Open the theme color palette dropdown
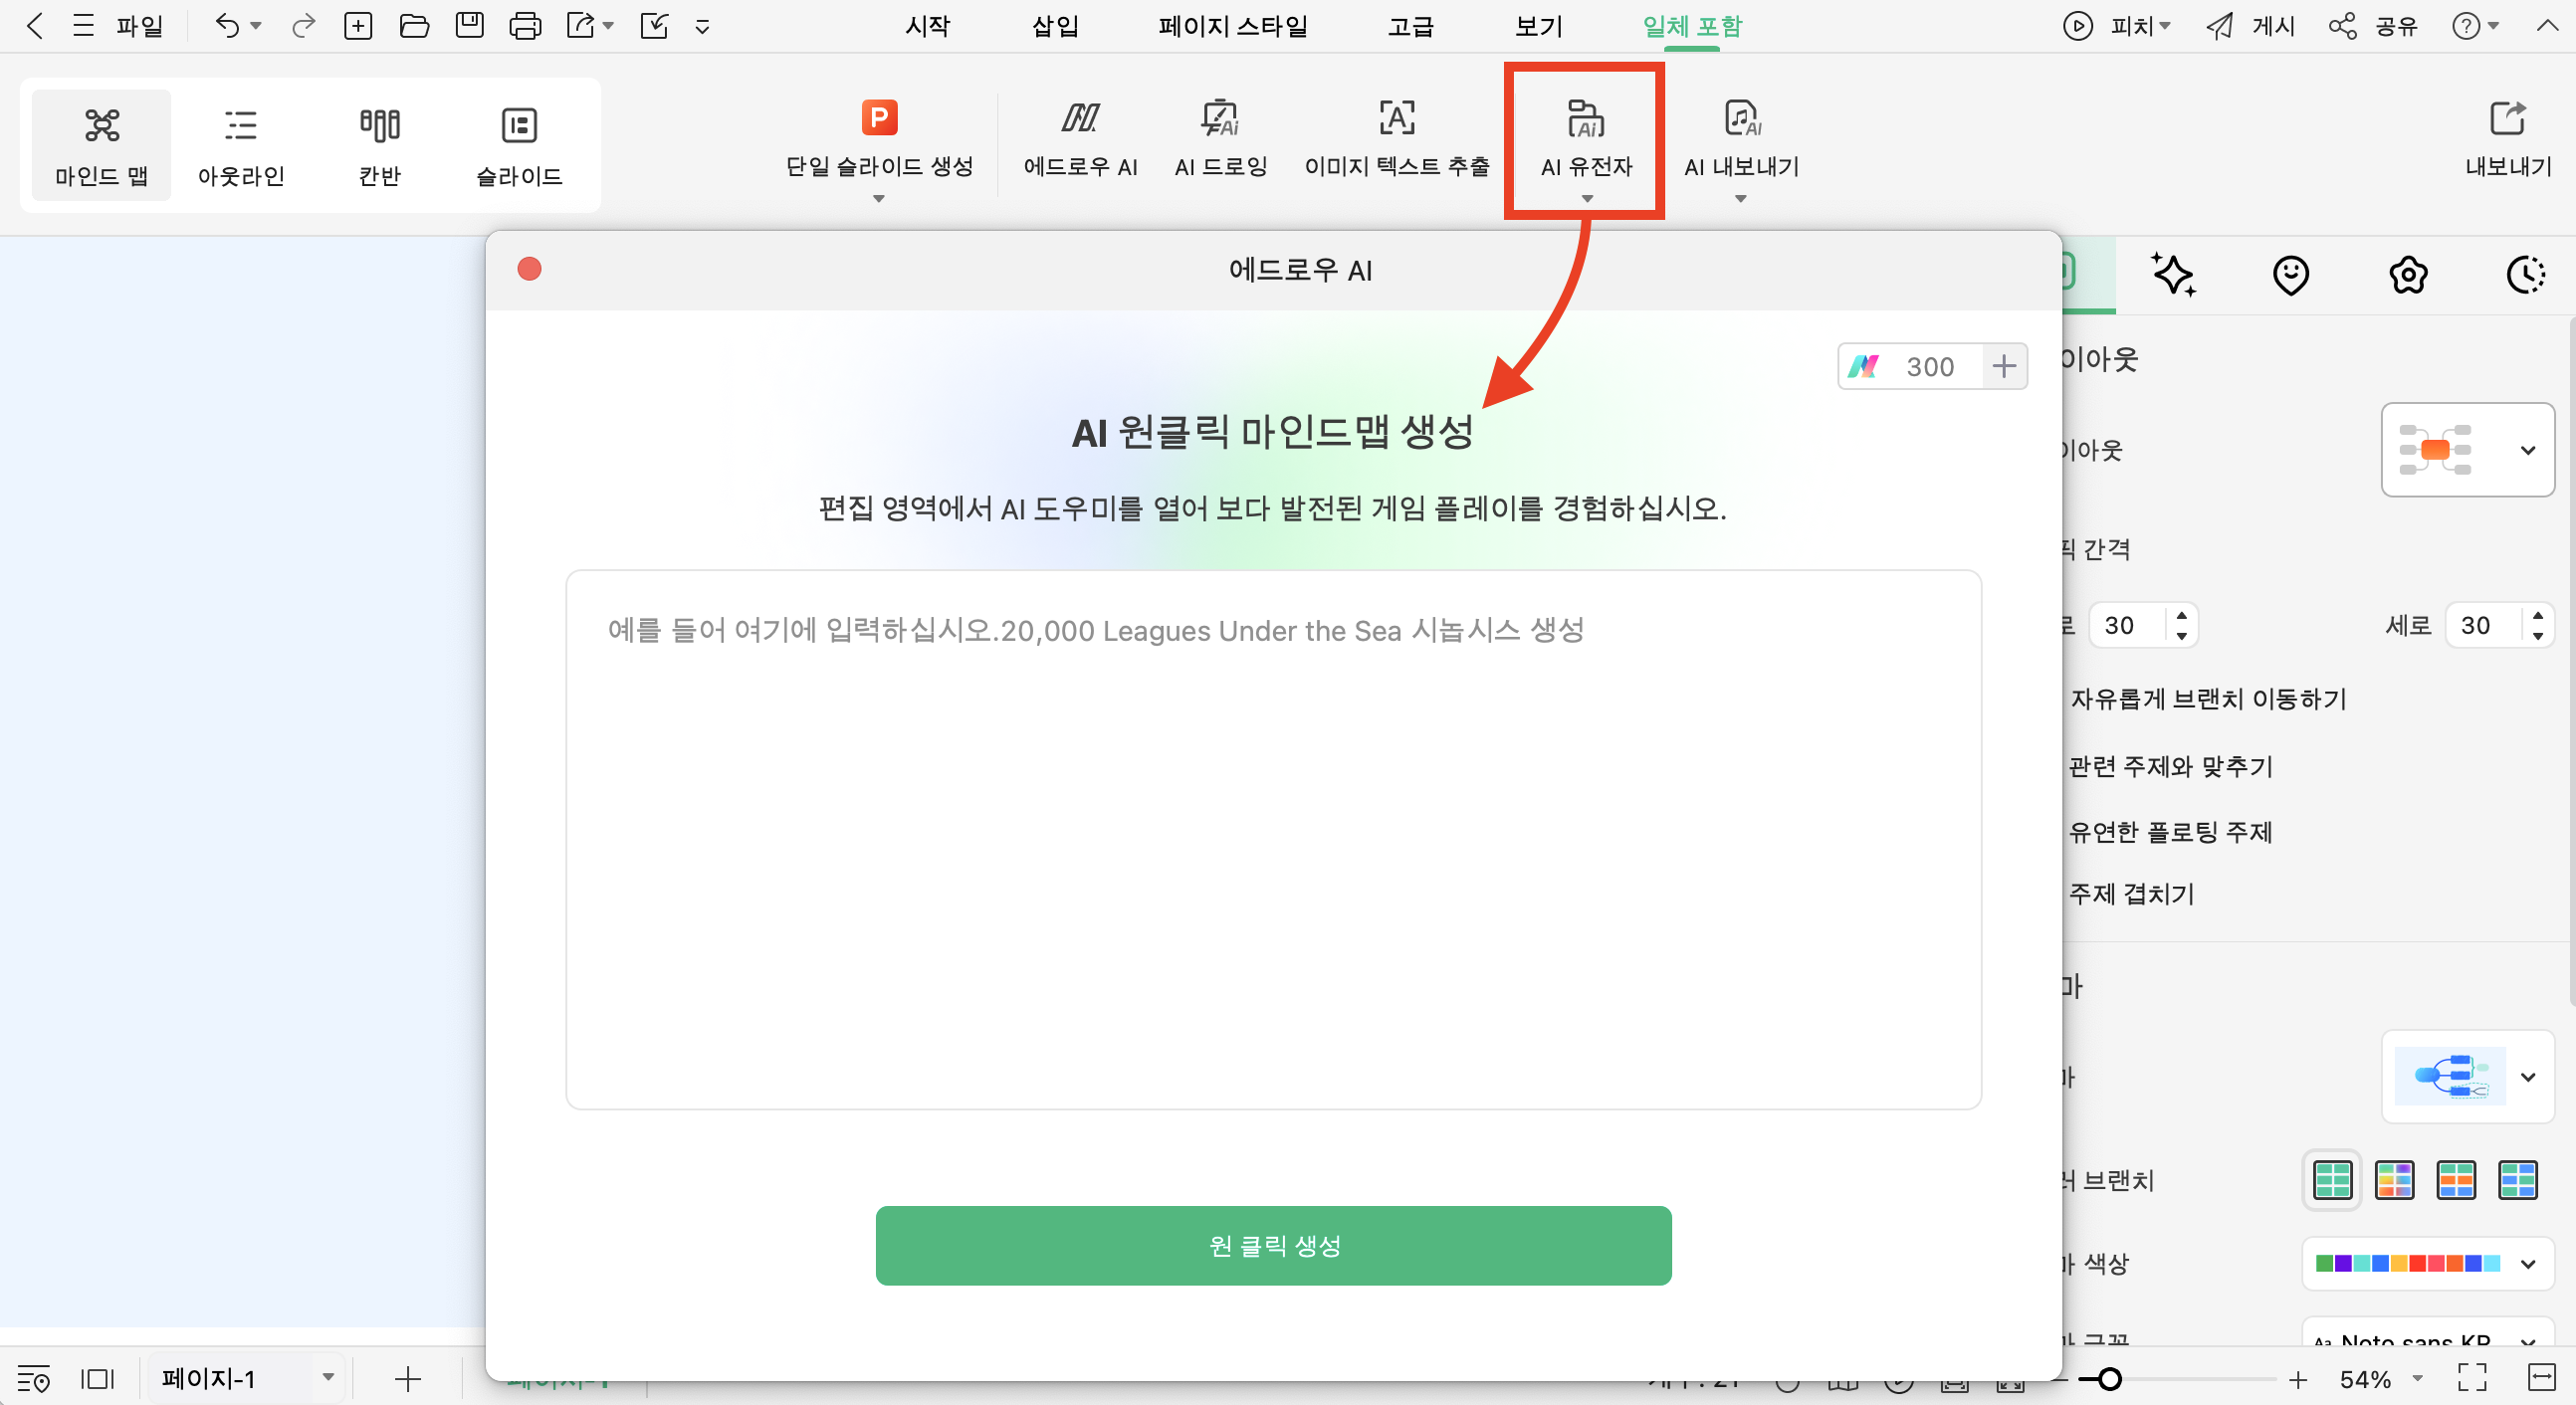Viewport: 2576px width, 1405px height. pos(2427,1263)
